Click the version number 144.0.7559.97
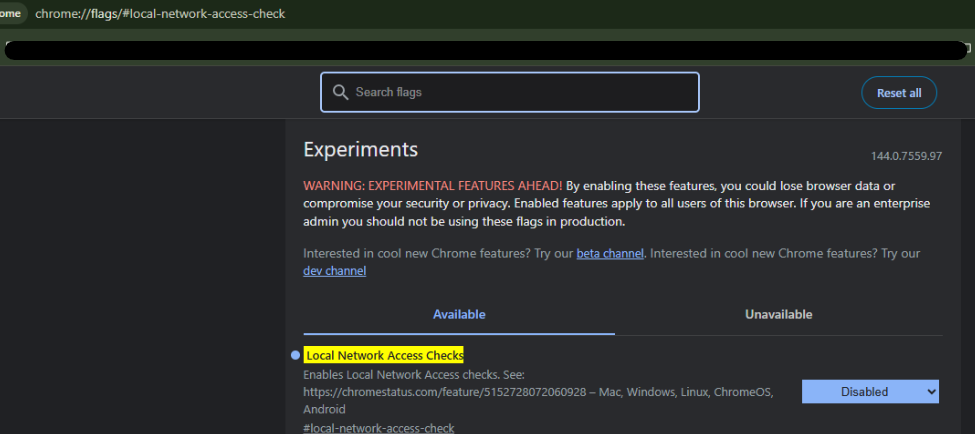975x434 pixels. [x=906, y=157]
